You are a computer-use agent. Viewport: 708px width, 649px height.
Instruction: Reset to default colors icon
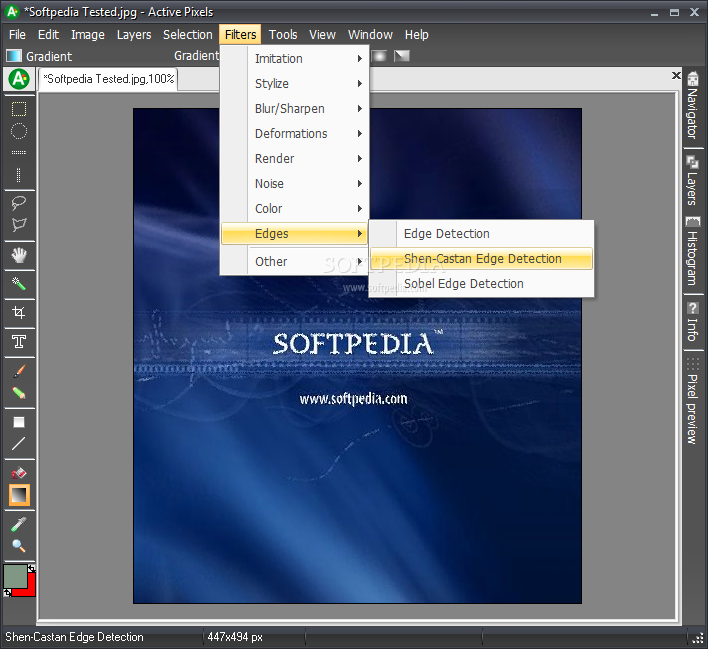[x=7, y=593]
